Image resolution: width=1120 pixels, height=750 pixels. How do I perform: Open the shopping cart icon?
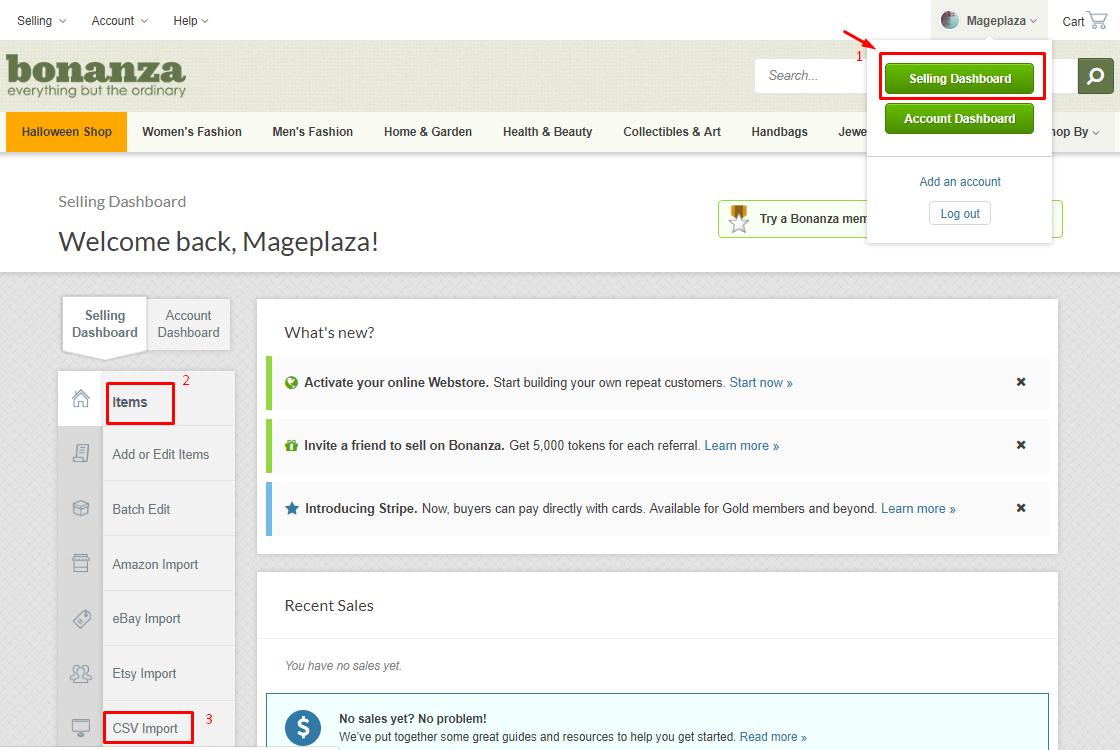tap(1097, 20)
